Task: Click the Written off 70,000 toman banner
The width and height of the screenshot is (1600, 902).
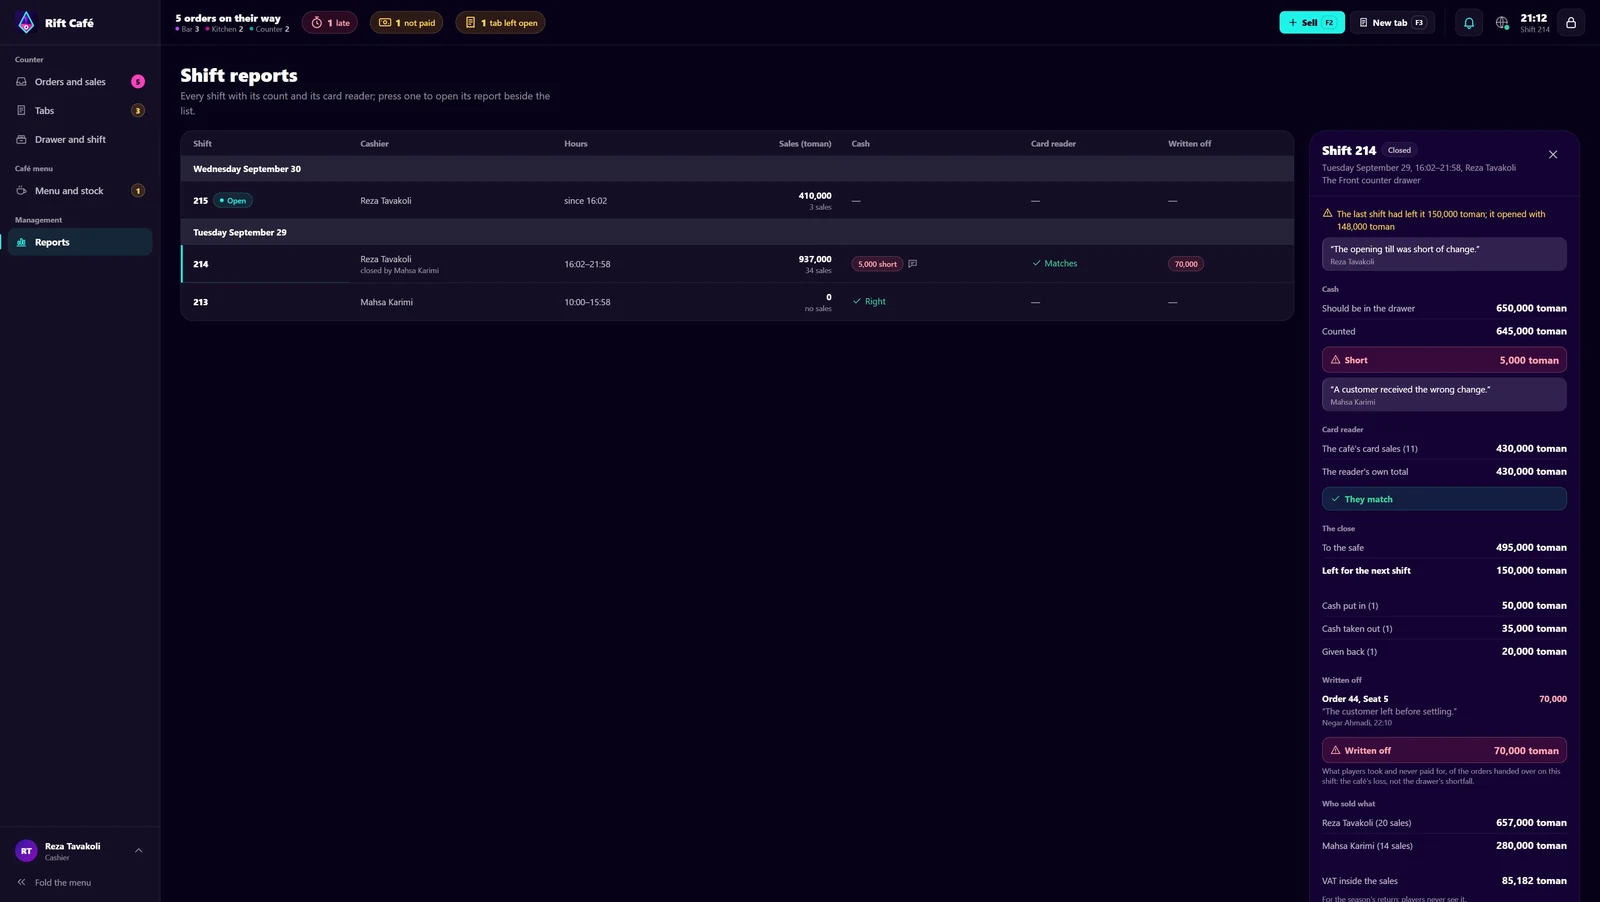Action: coord(1444,750)
